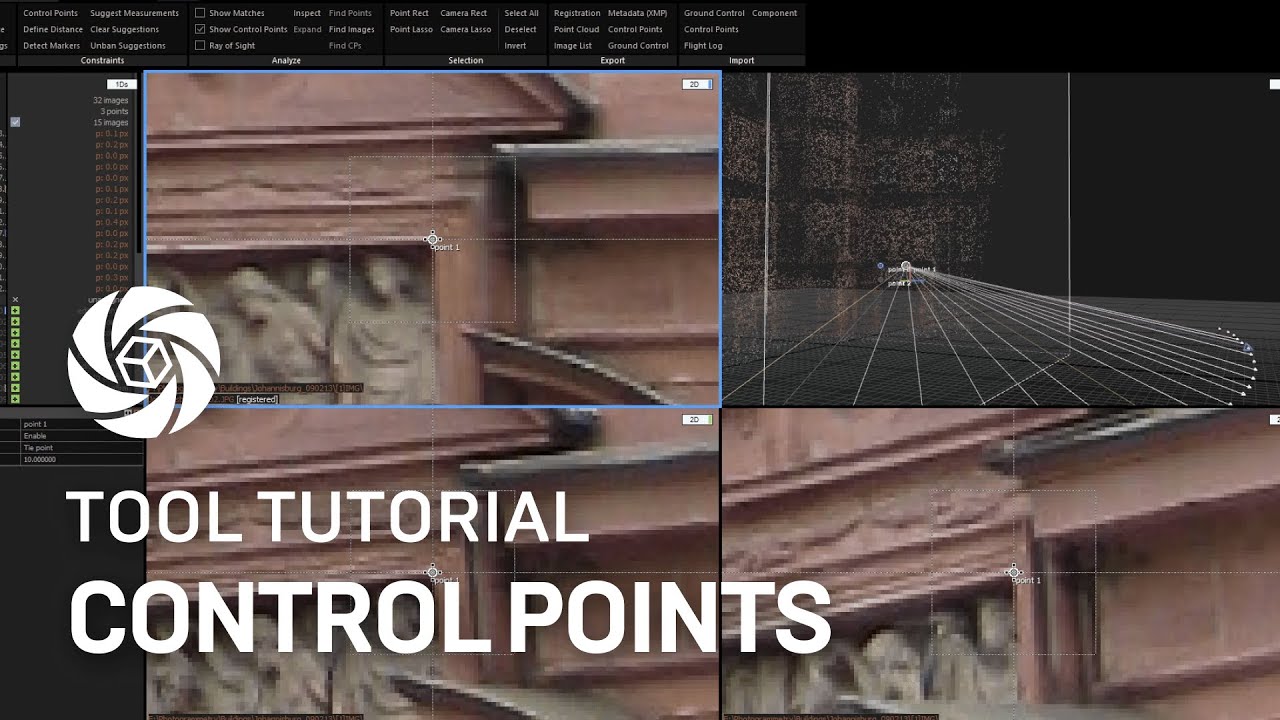
Task: Click Find Images in the Analyze group
Action: (x=351, y=29)
